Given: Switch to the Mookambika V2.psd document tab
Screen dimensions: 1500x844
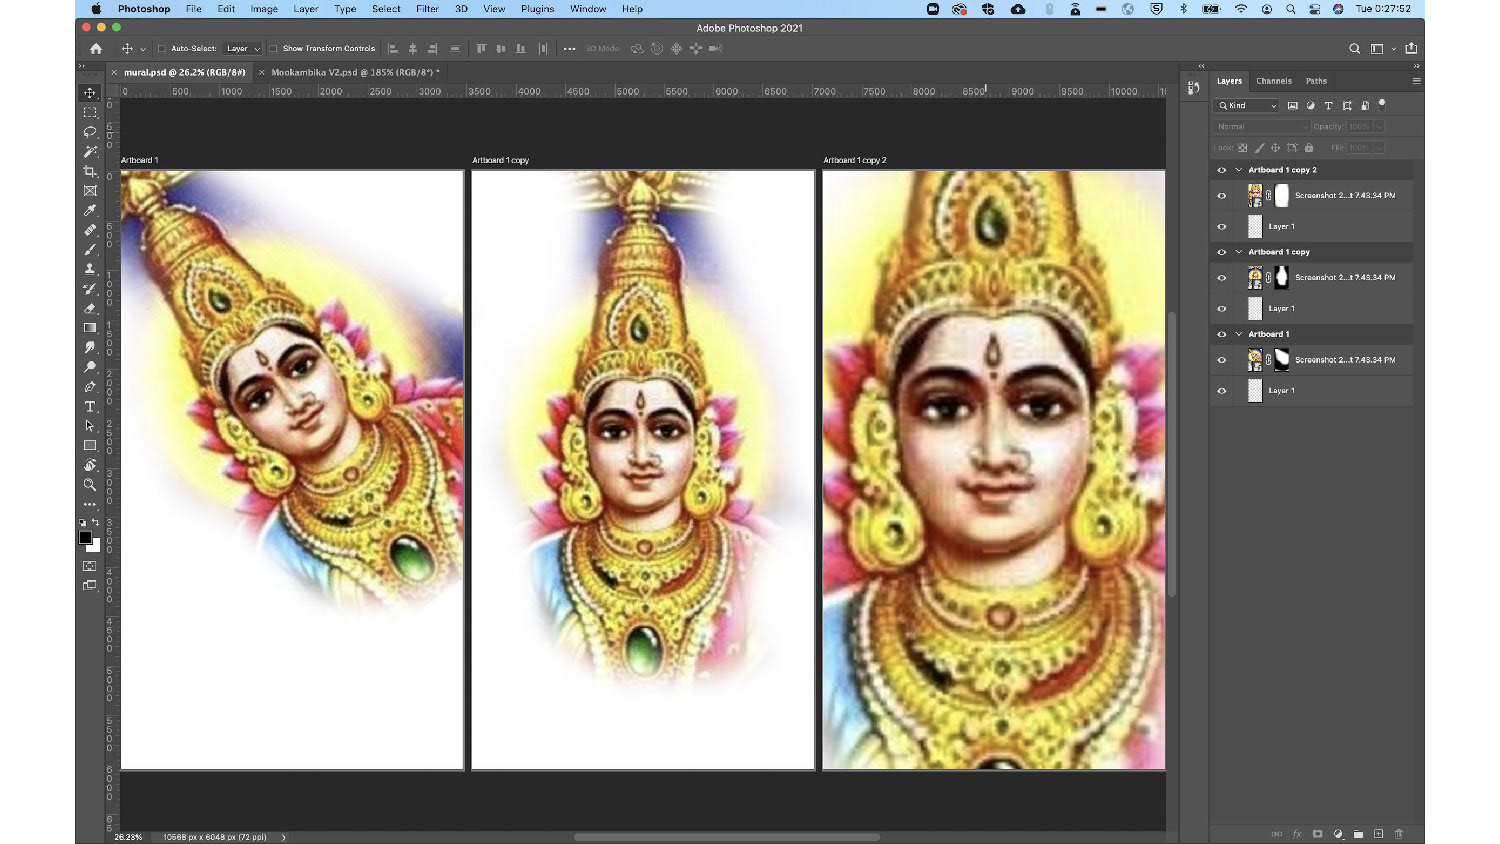Looking at the screenshot, I should 355,72.
